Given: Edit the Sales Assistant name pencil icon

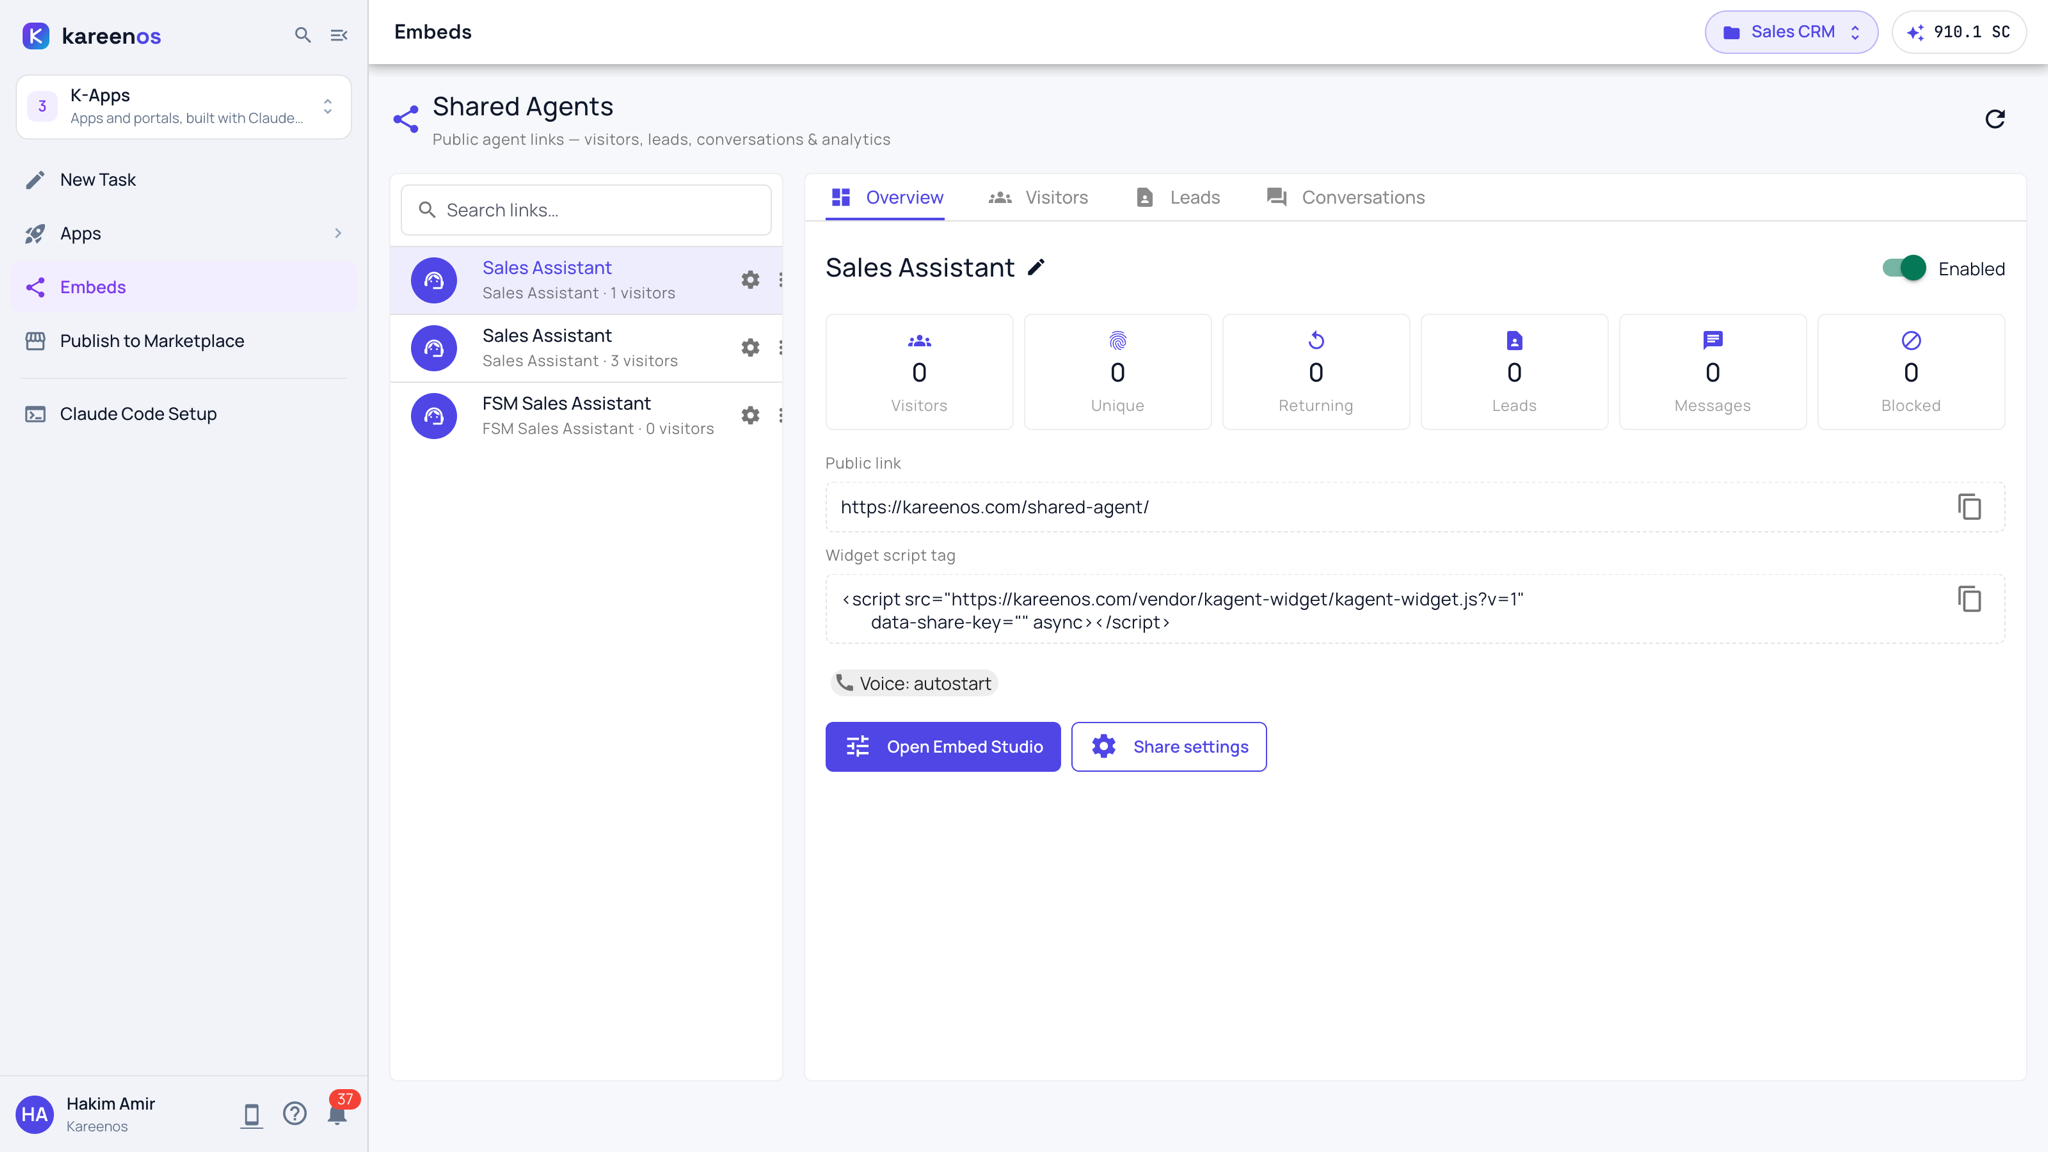Looking at the screenshot, I should (1036, 267).
